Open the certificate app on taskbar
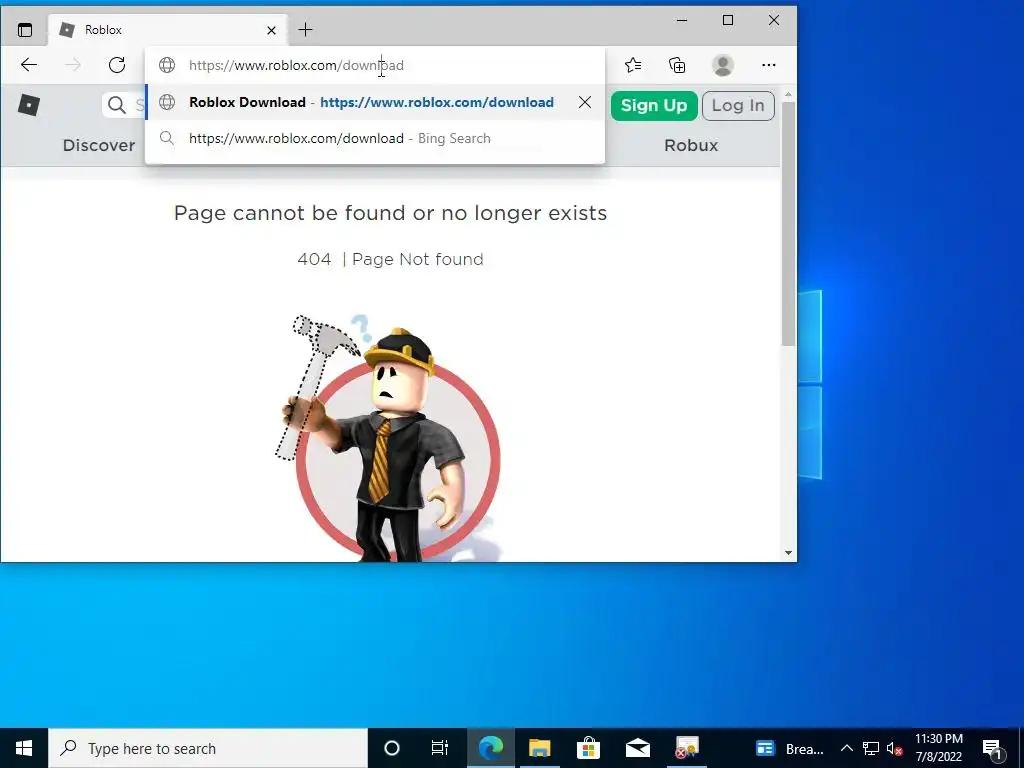Screen dimensions: 1024x768 pos(686,748)
